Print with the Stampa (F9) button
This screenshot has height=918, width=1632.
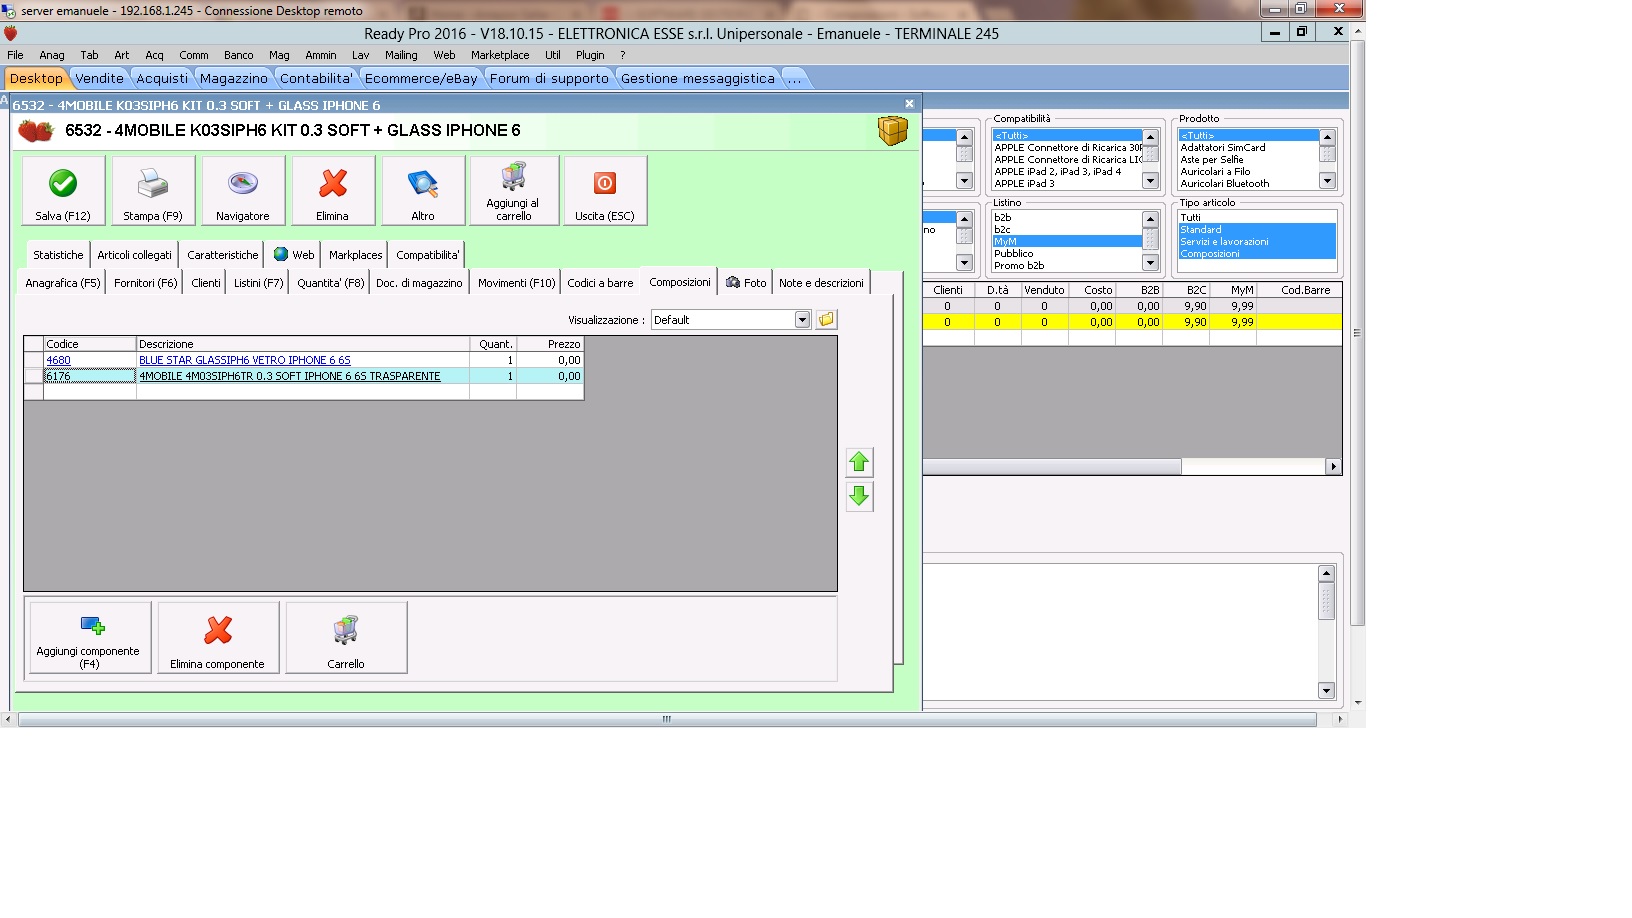tap(153, 190)
